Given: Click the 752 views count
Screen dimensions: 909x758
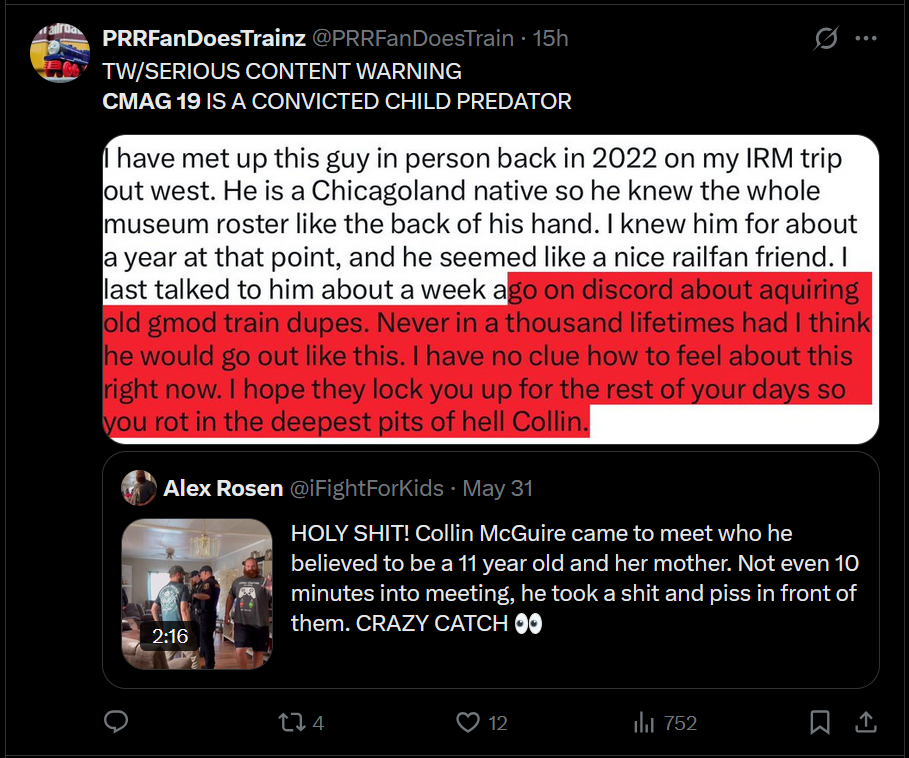Looking at the screenshot, I should pyautogui.click(x=680, y=722).
